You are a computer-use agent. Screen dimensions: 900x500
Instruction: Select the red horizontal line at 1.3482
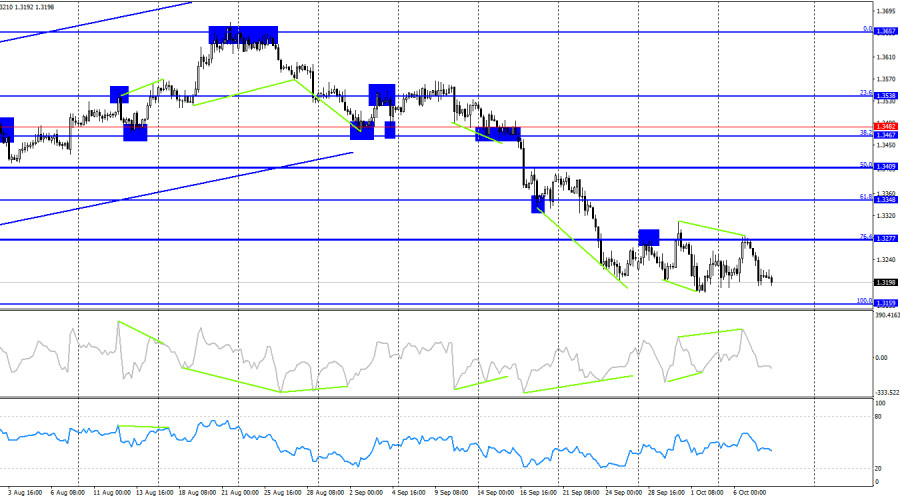pos(436,127)
